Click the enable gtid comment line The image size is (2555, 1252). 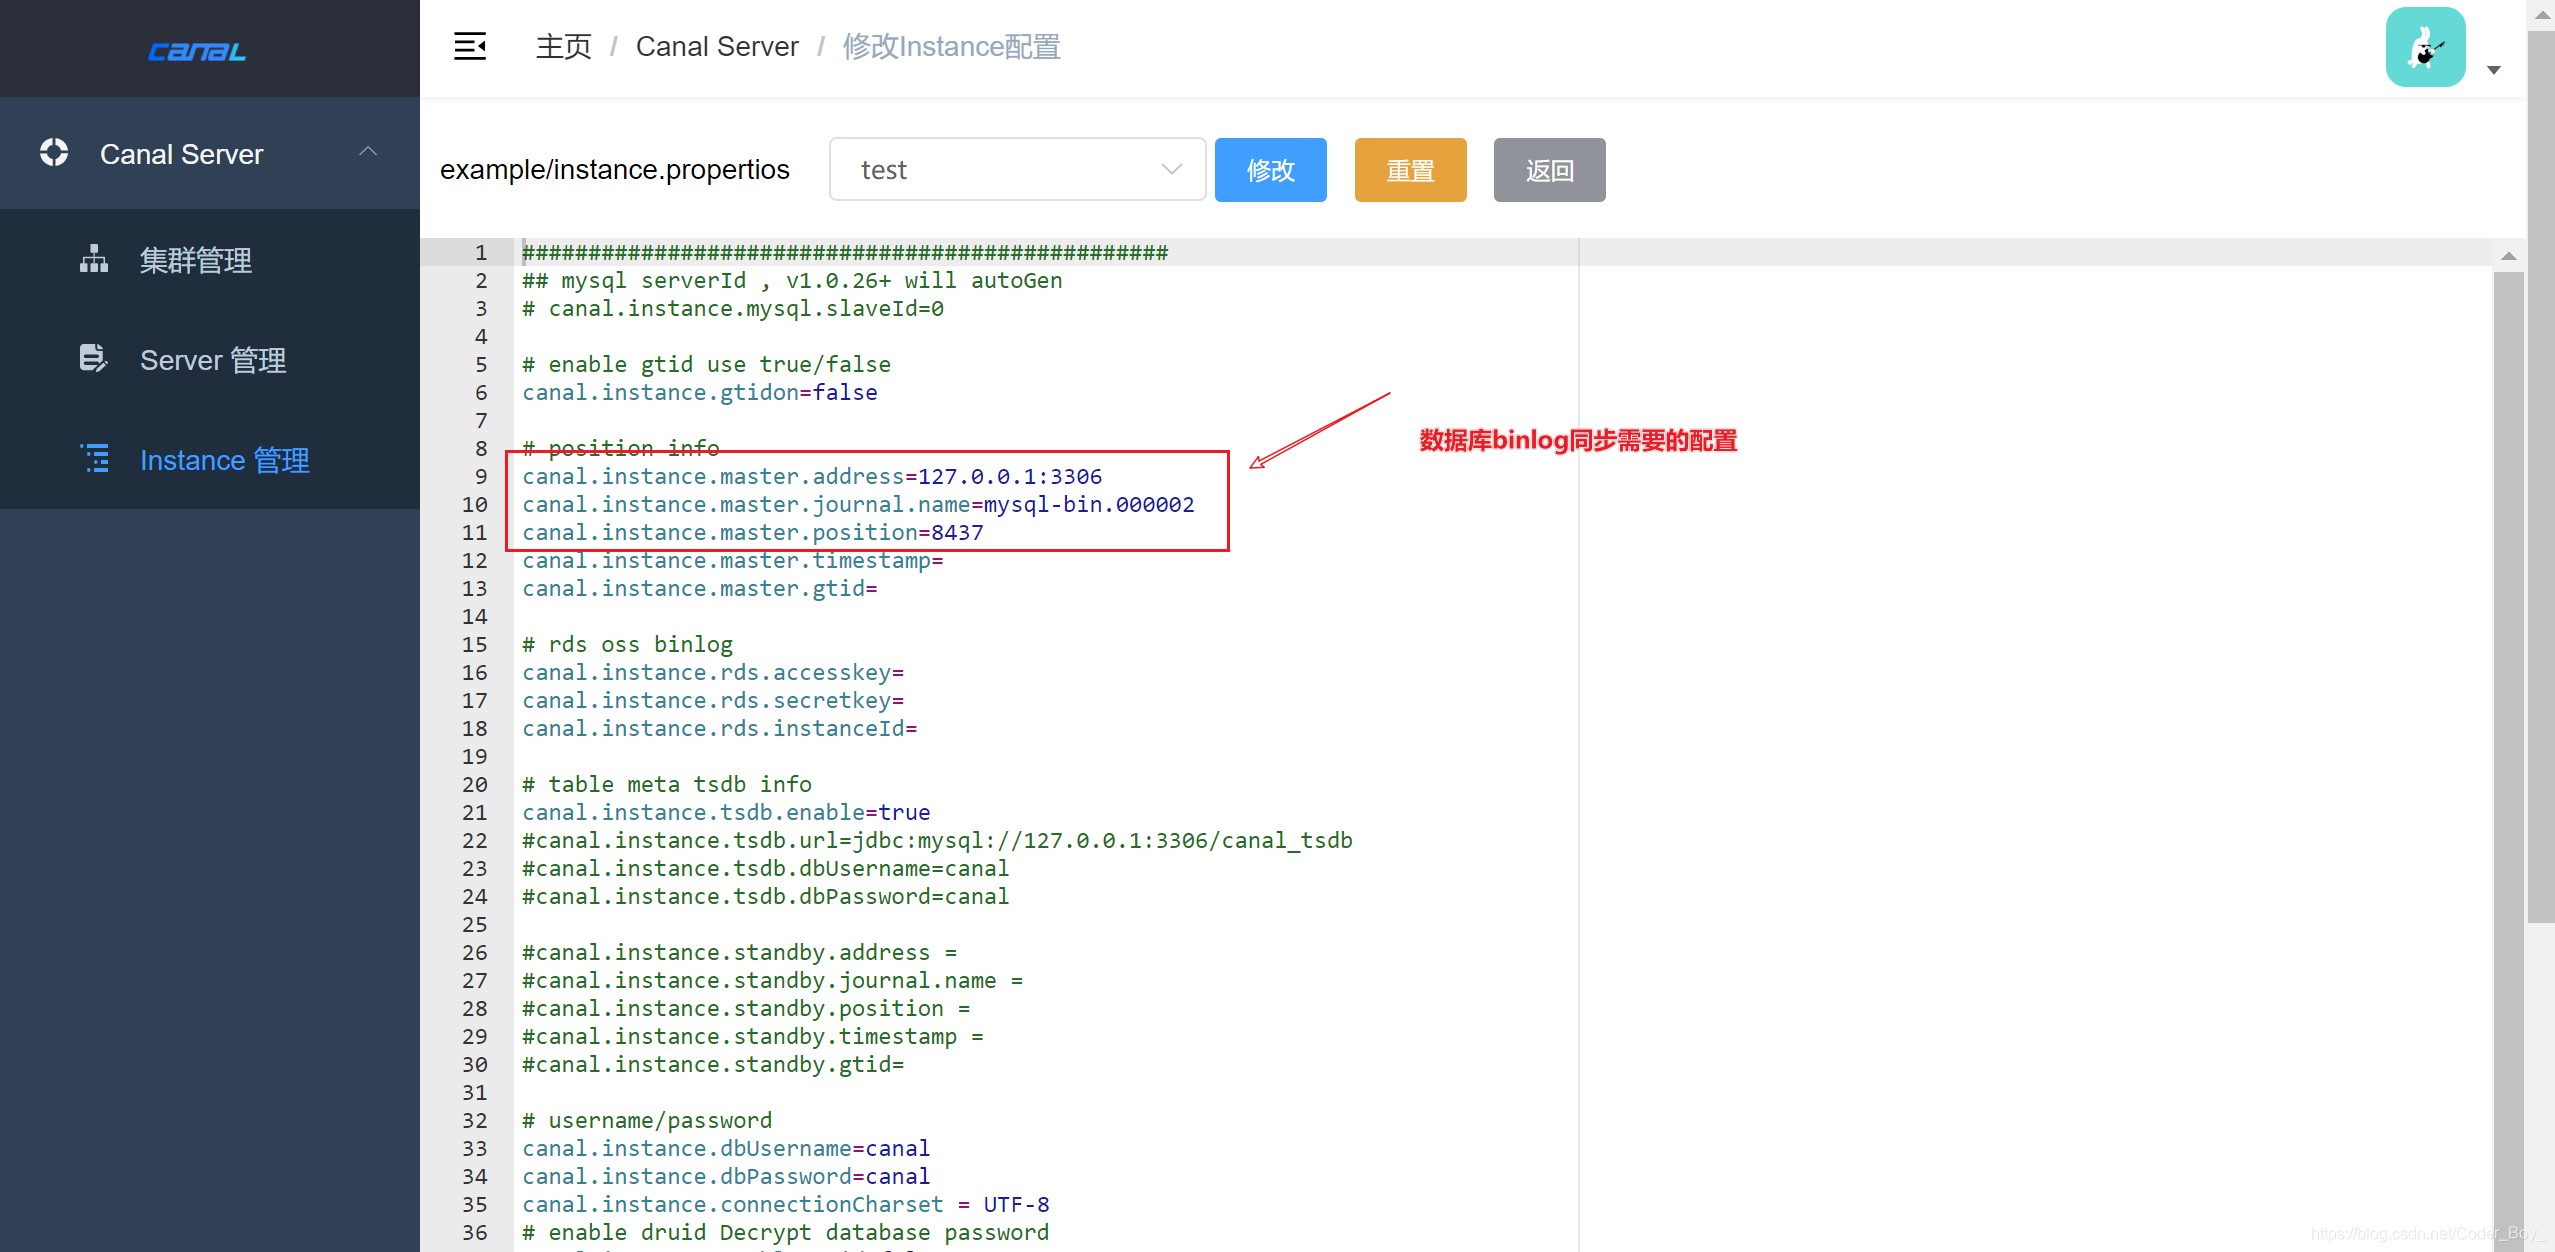pos(706,364)
